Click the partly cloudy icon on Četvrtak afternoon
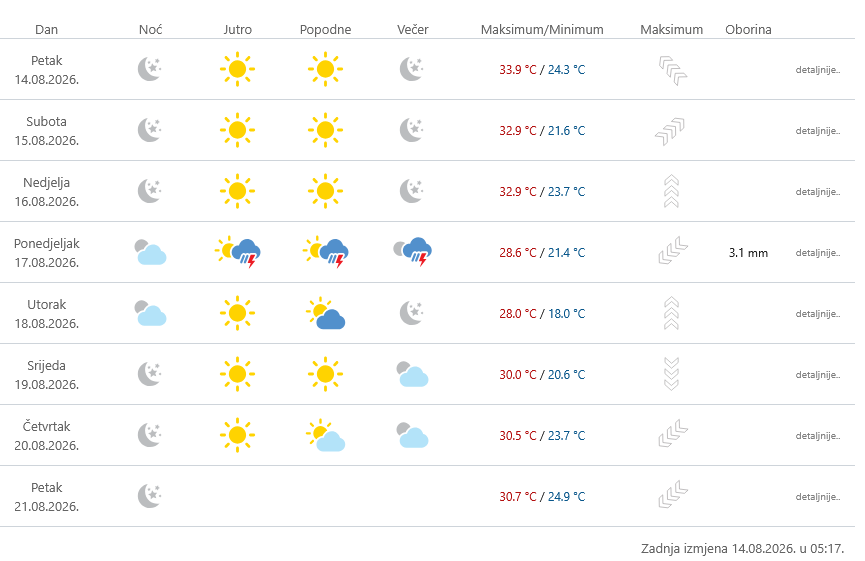865x561 pixels. [325, 435]
